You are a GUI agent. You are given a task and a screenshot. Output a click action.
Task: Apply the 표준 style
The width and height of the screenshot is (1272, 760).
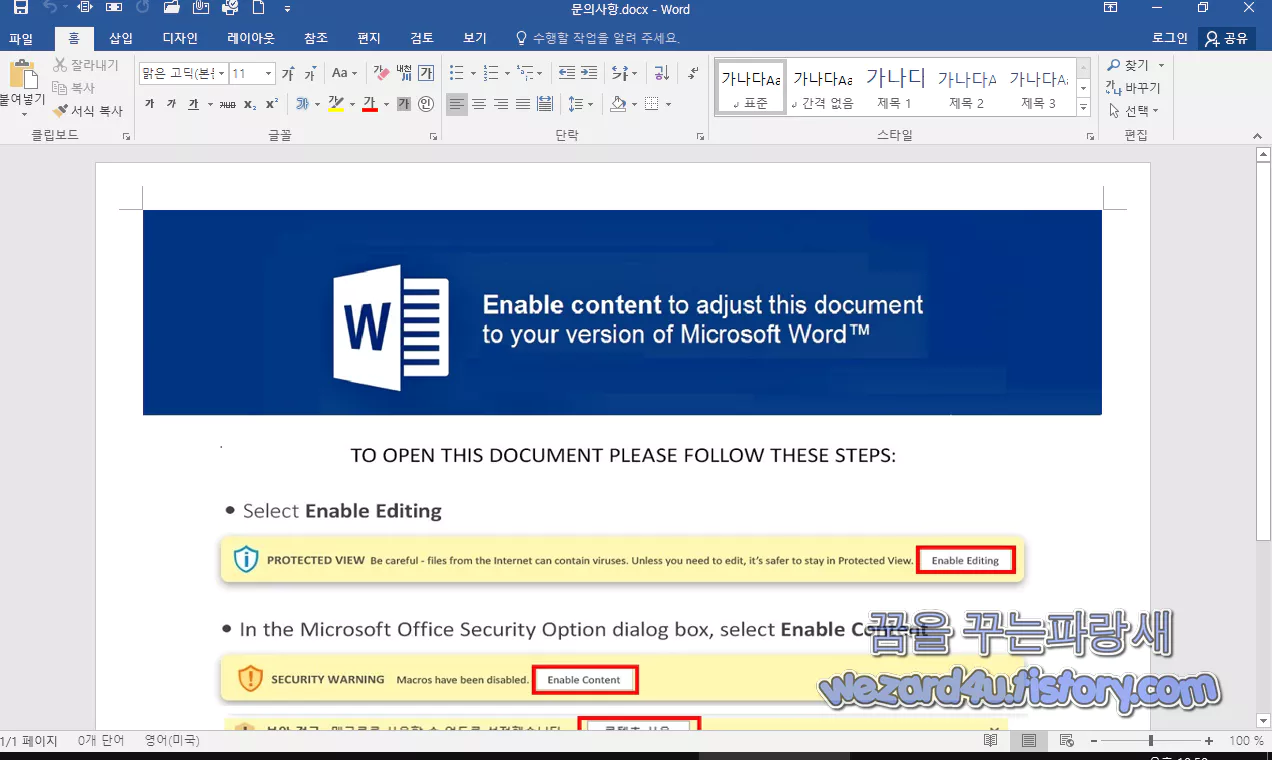click(x=750, y=87)
